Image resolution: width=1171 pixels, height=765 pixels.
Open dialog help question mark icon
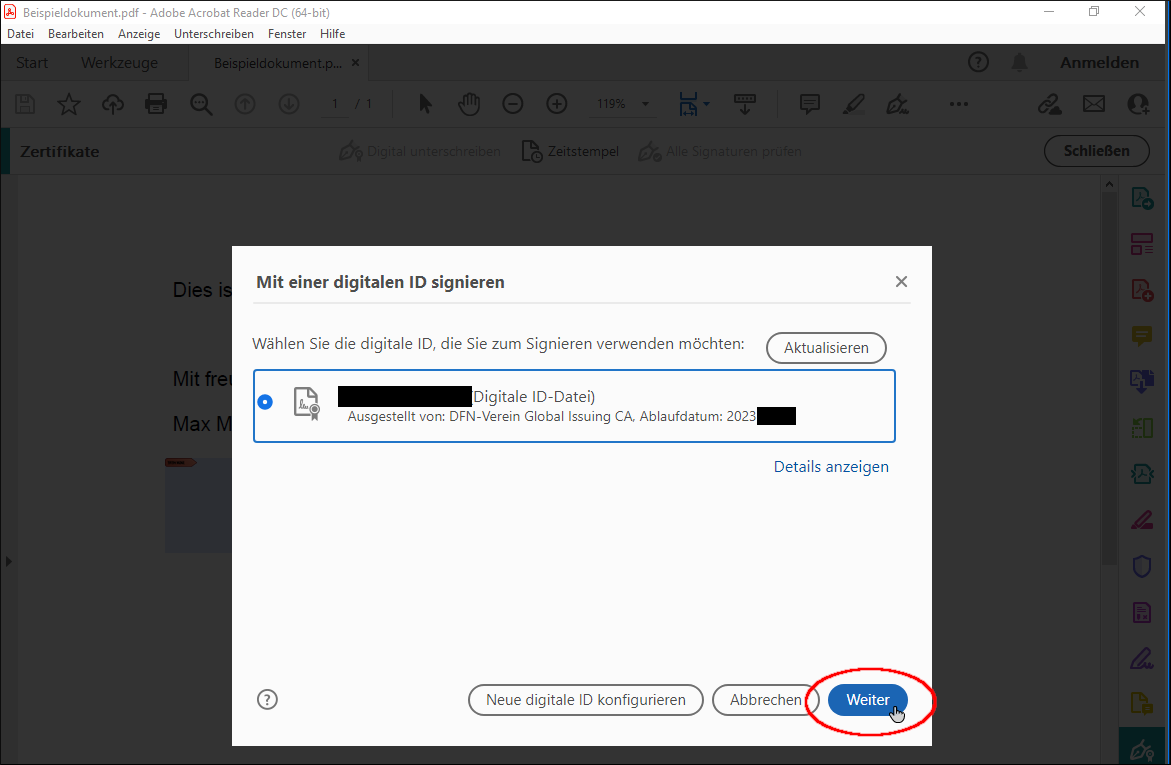pos(267,699)
